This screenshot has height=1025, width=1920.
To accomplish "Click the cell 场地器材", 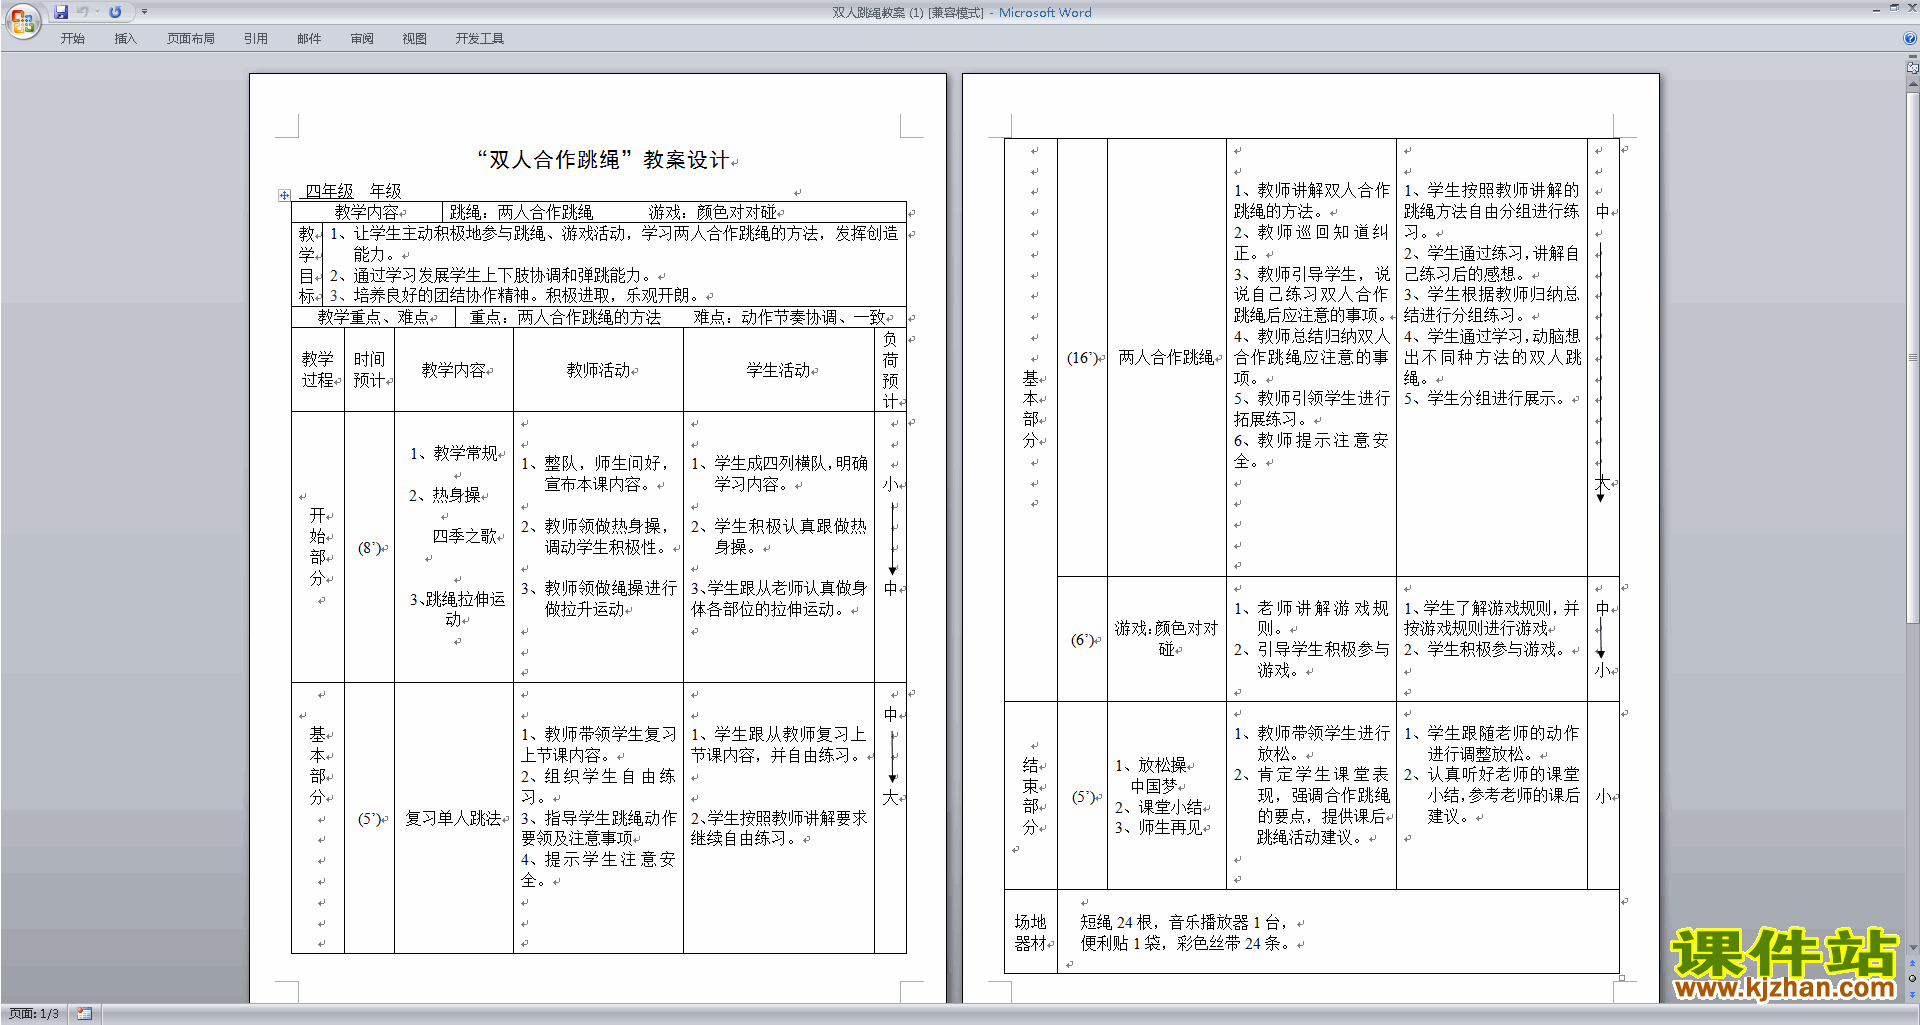I will (1030, 932).
